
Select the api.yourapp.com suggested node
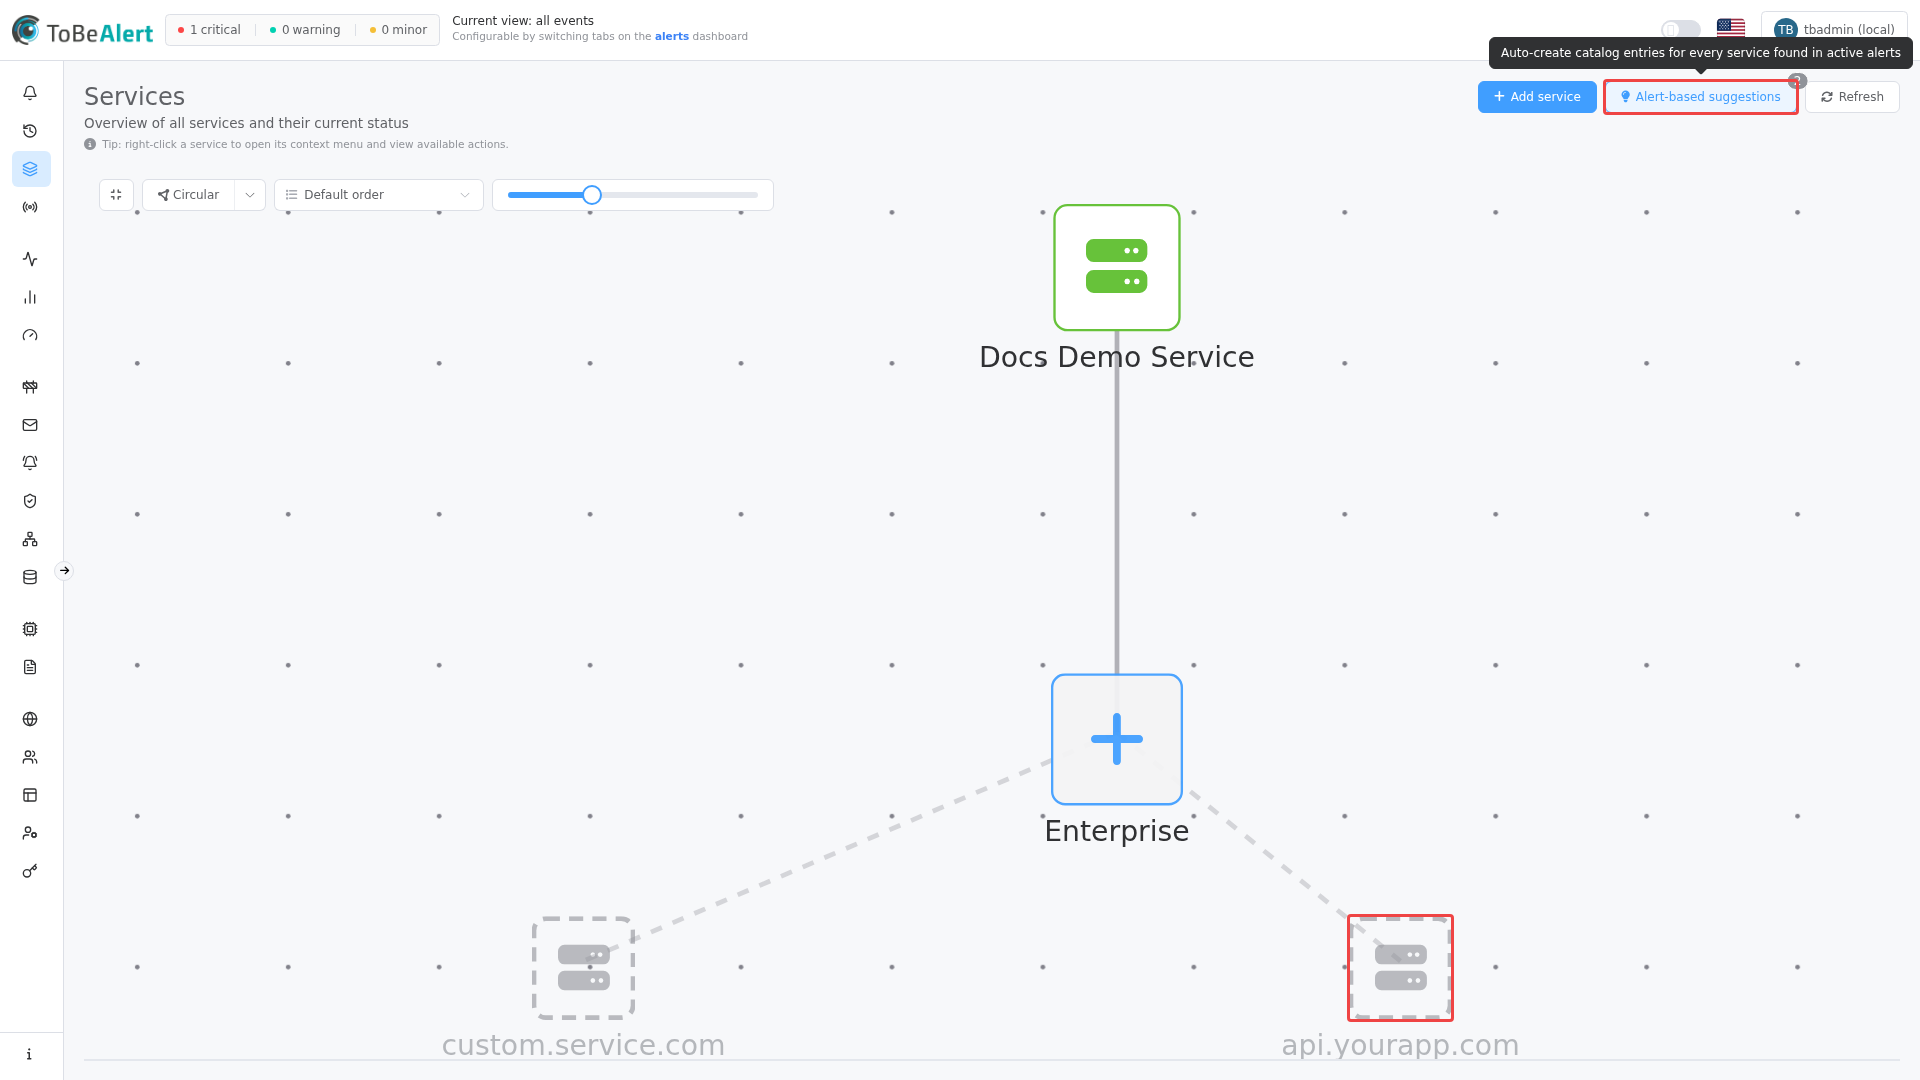coord(1400,968)
